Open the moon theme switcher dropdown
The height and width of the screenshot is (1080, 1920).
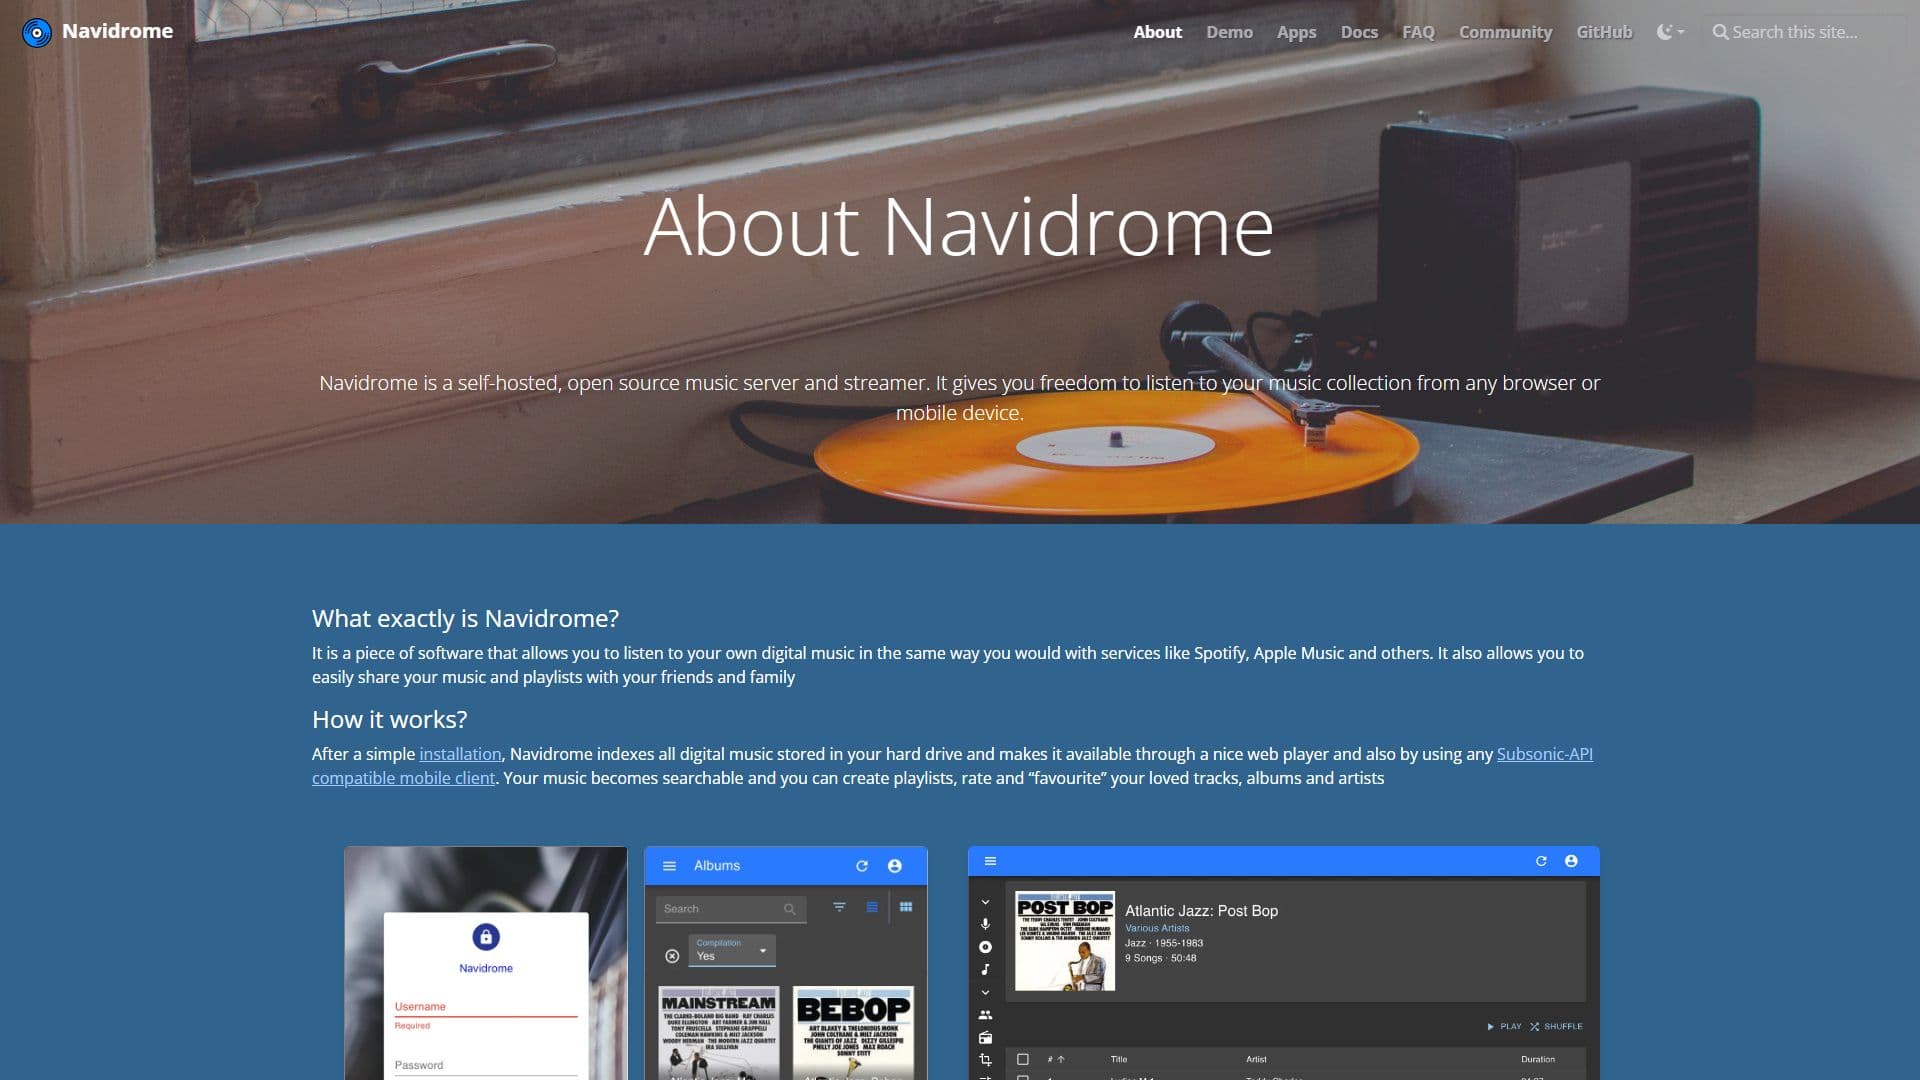click(1670, 32)
